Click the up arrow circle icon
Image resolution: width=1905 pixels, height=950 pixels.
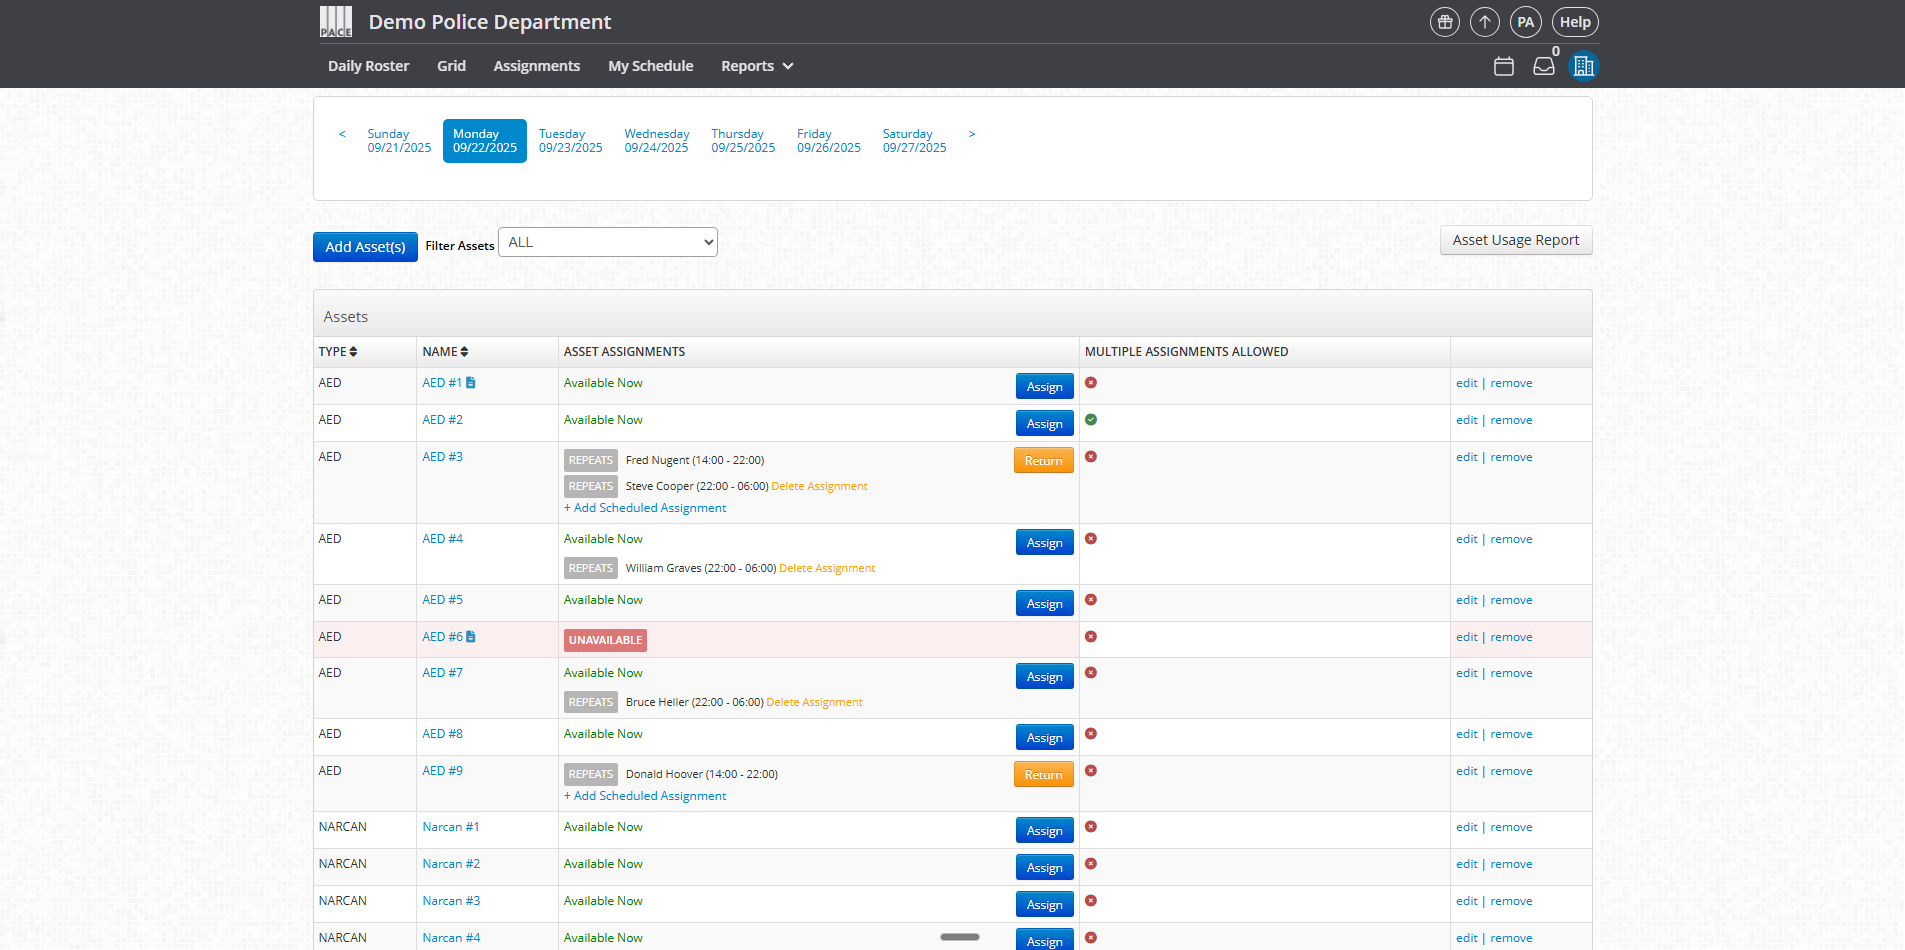point(1485,22)
